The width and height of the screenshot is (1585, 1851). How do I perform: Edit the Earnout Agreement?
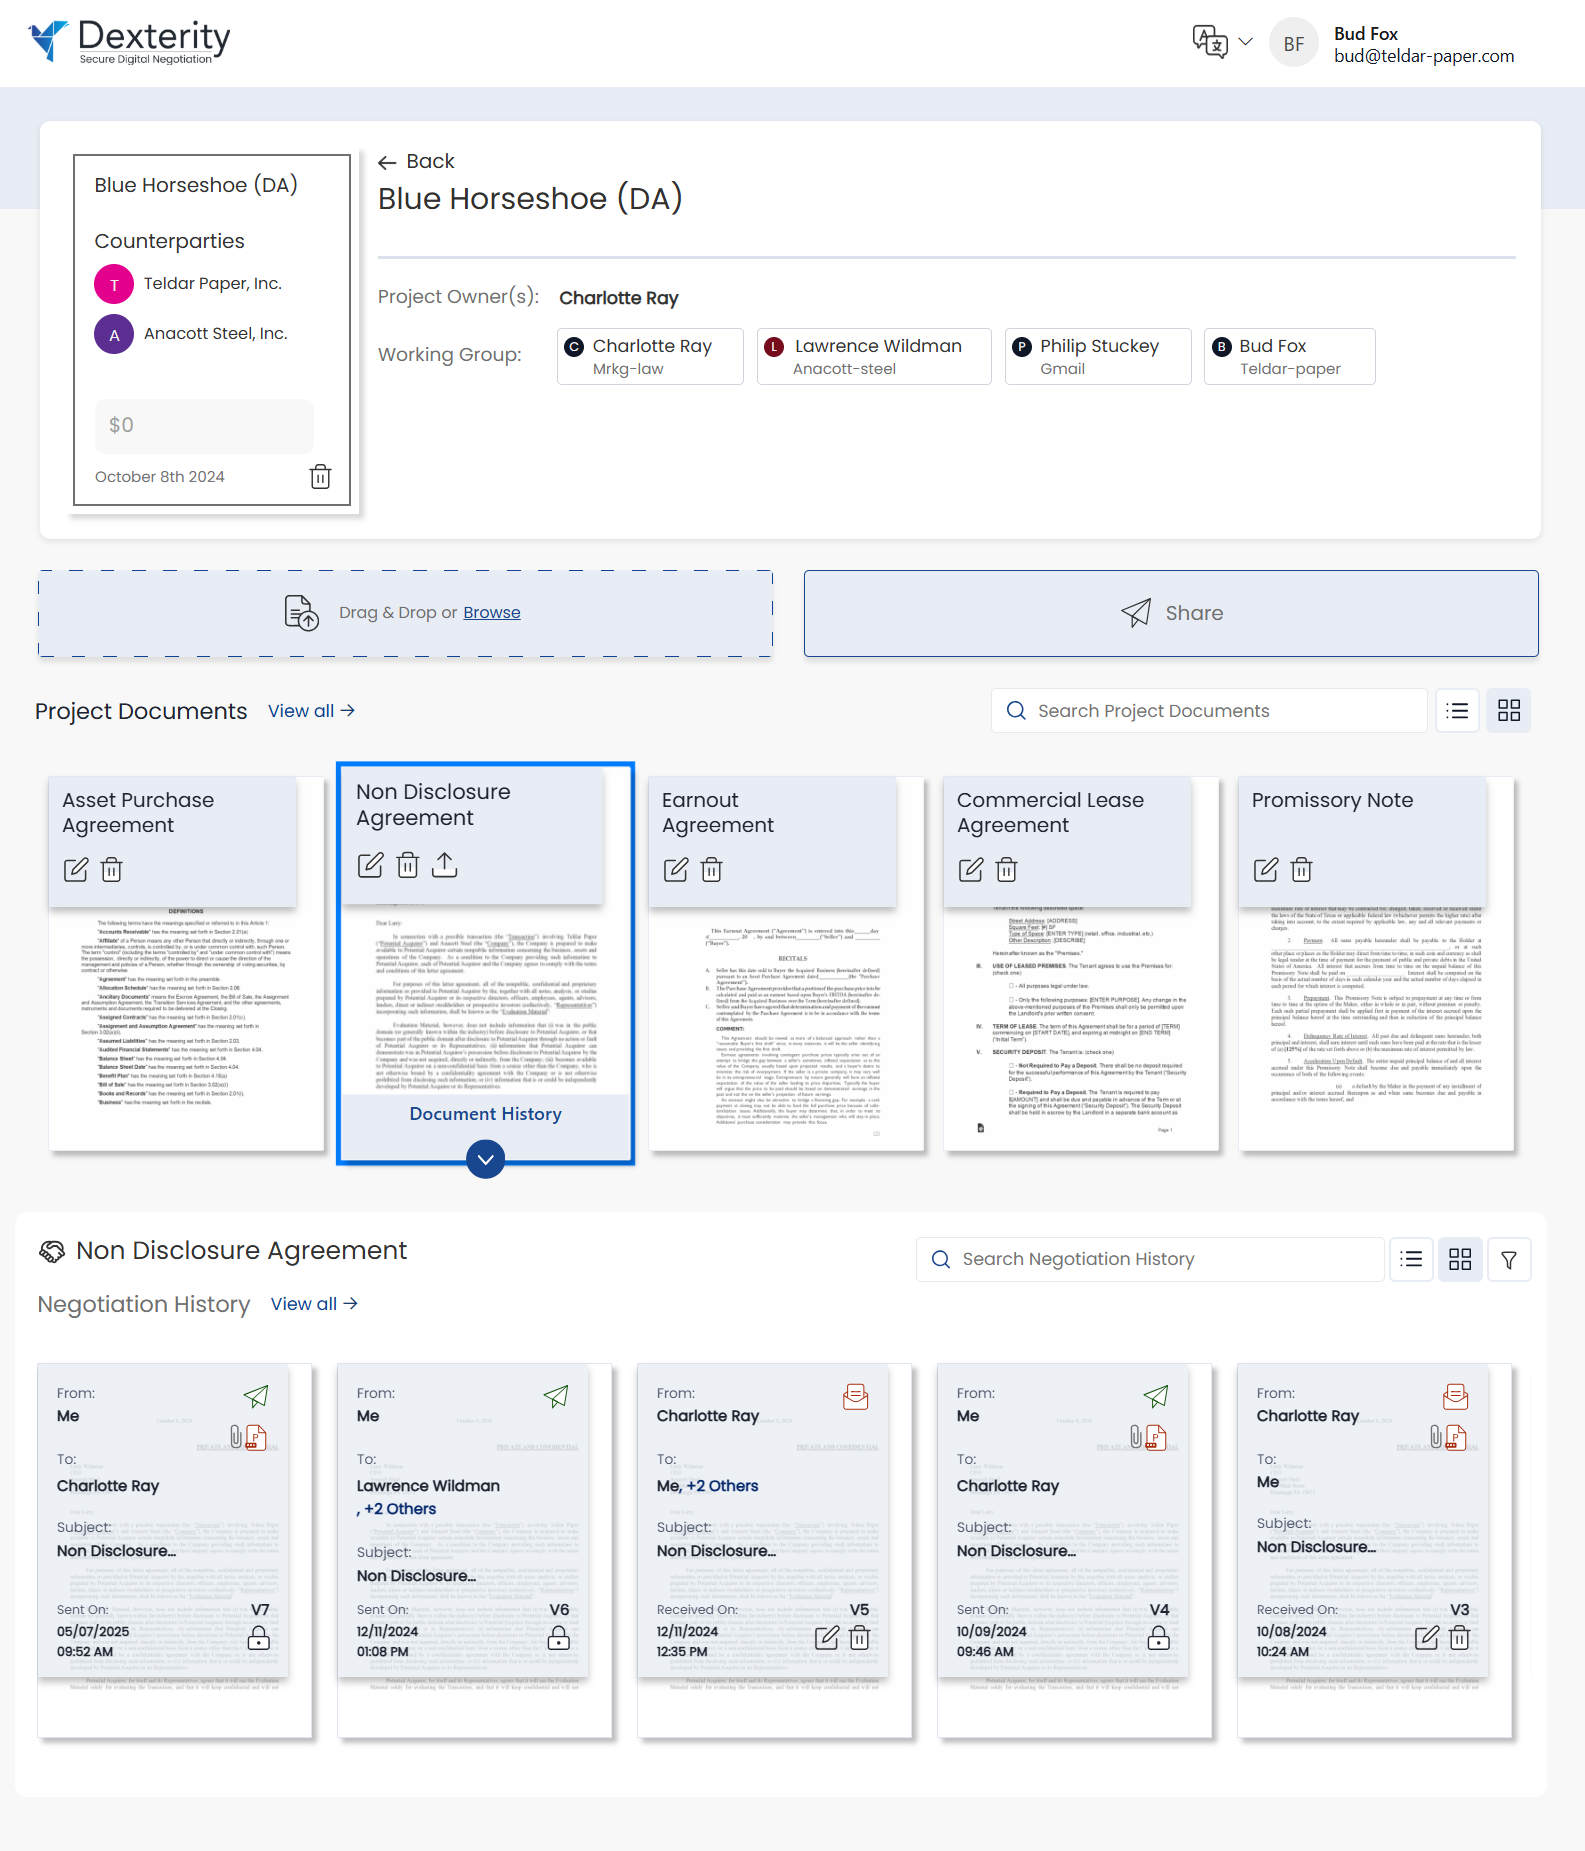[x=676, y=870]
